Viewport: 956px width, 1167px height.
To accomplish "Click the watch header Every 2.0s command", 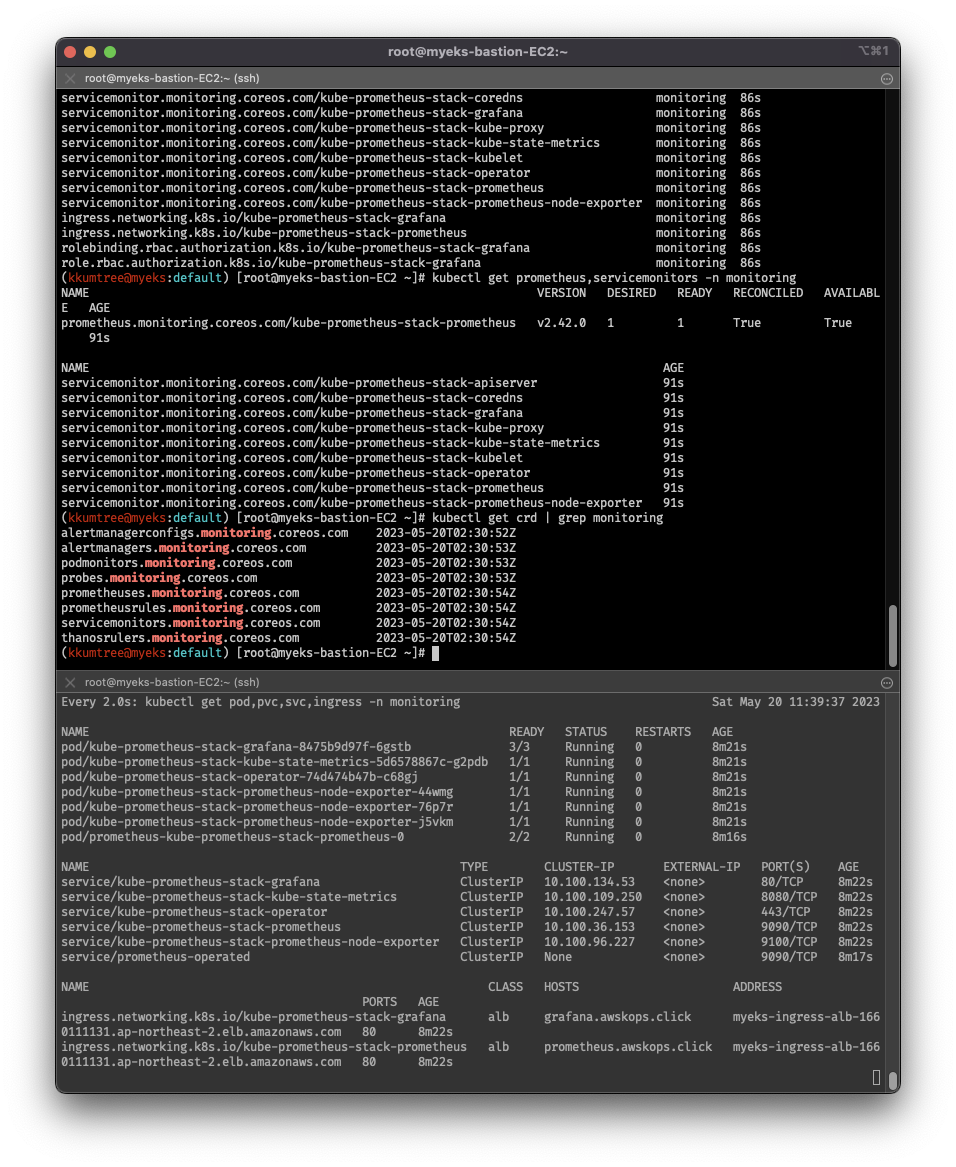I will tap(261, 702).
